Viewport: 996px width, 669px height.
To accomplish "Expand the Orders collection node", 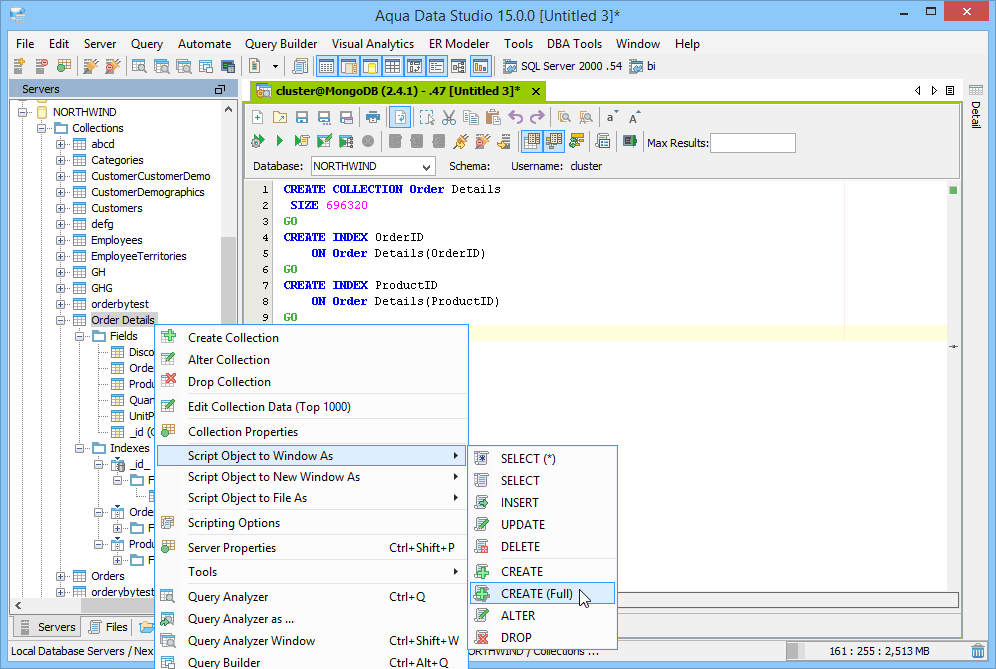I will (x=60, y=577).
